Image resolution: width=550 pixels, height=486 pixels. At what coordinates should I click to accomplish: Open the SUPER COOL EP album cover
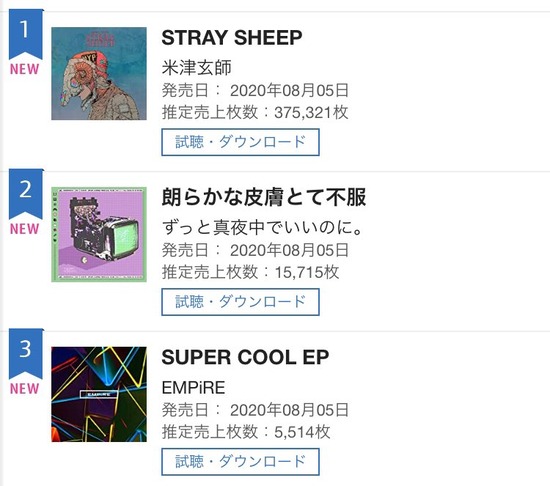[99, 394]
